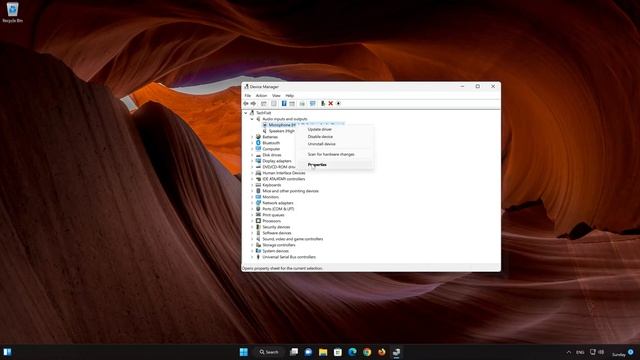
Task: Expand the Display adapters node
Action: [x=252, y=161]
